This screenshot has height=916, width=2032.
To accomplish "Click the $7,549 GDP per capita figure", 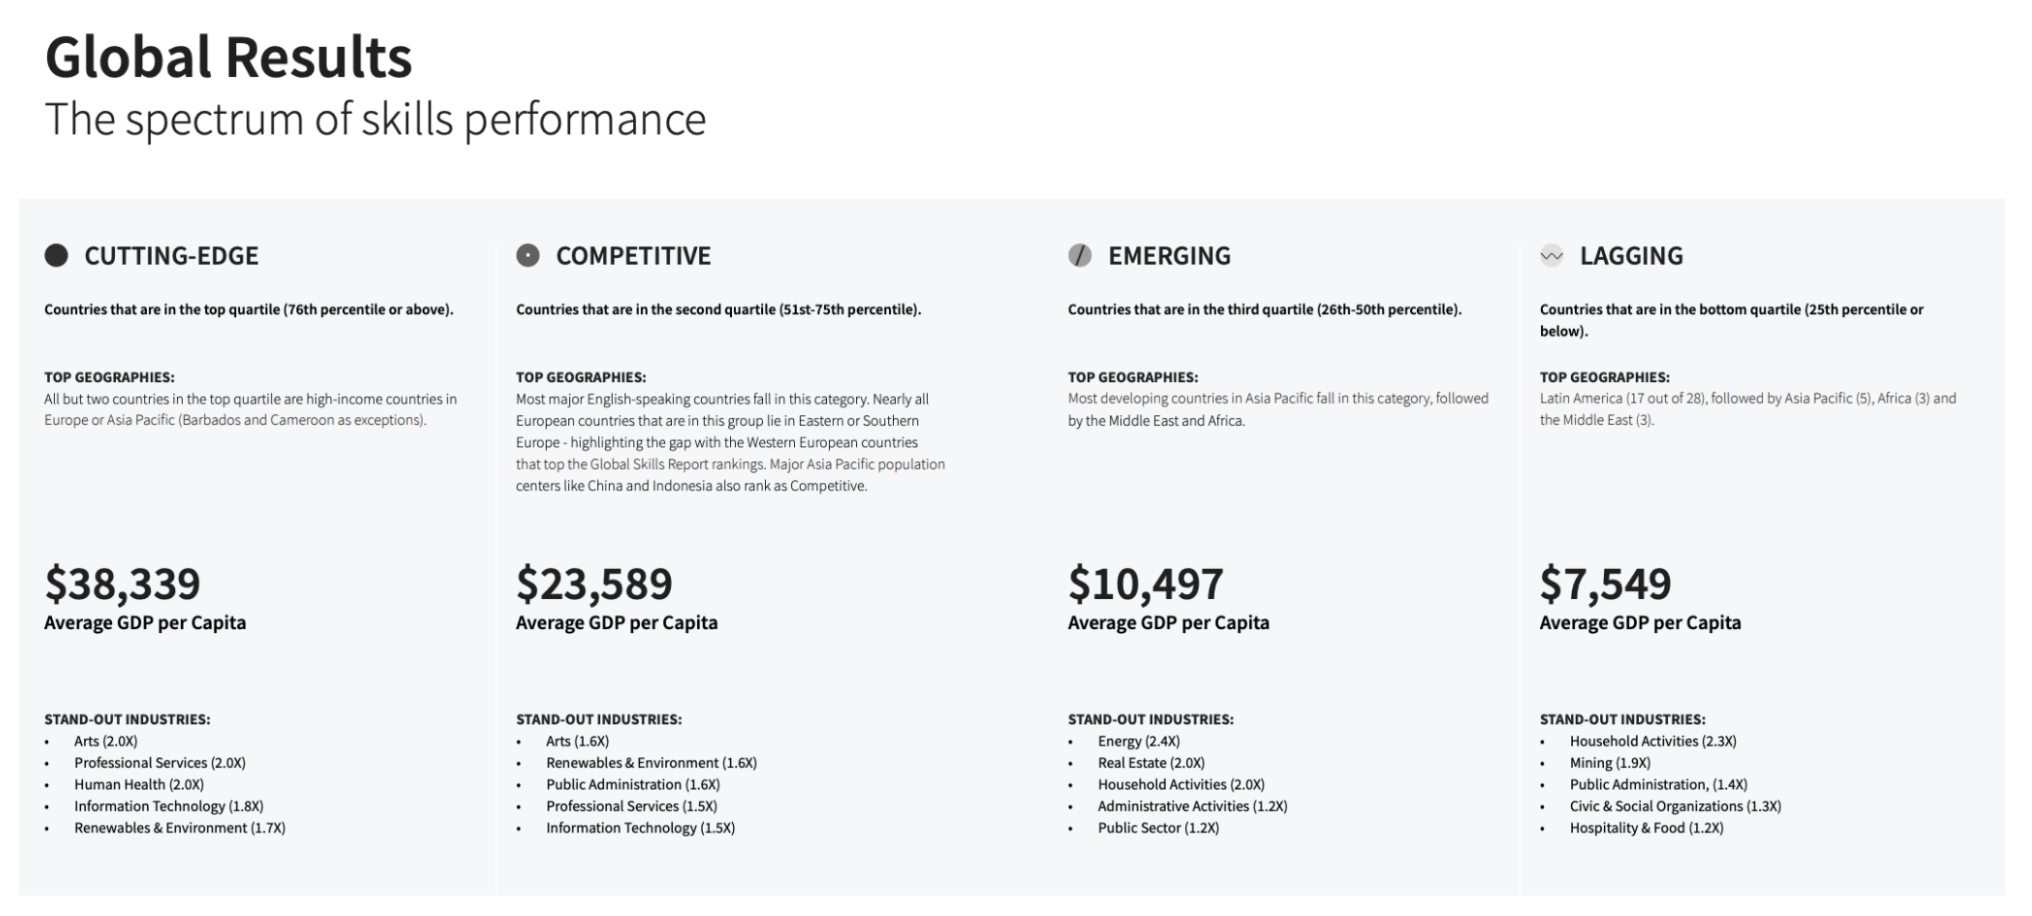I will coord(1605,584).
